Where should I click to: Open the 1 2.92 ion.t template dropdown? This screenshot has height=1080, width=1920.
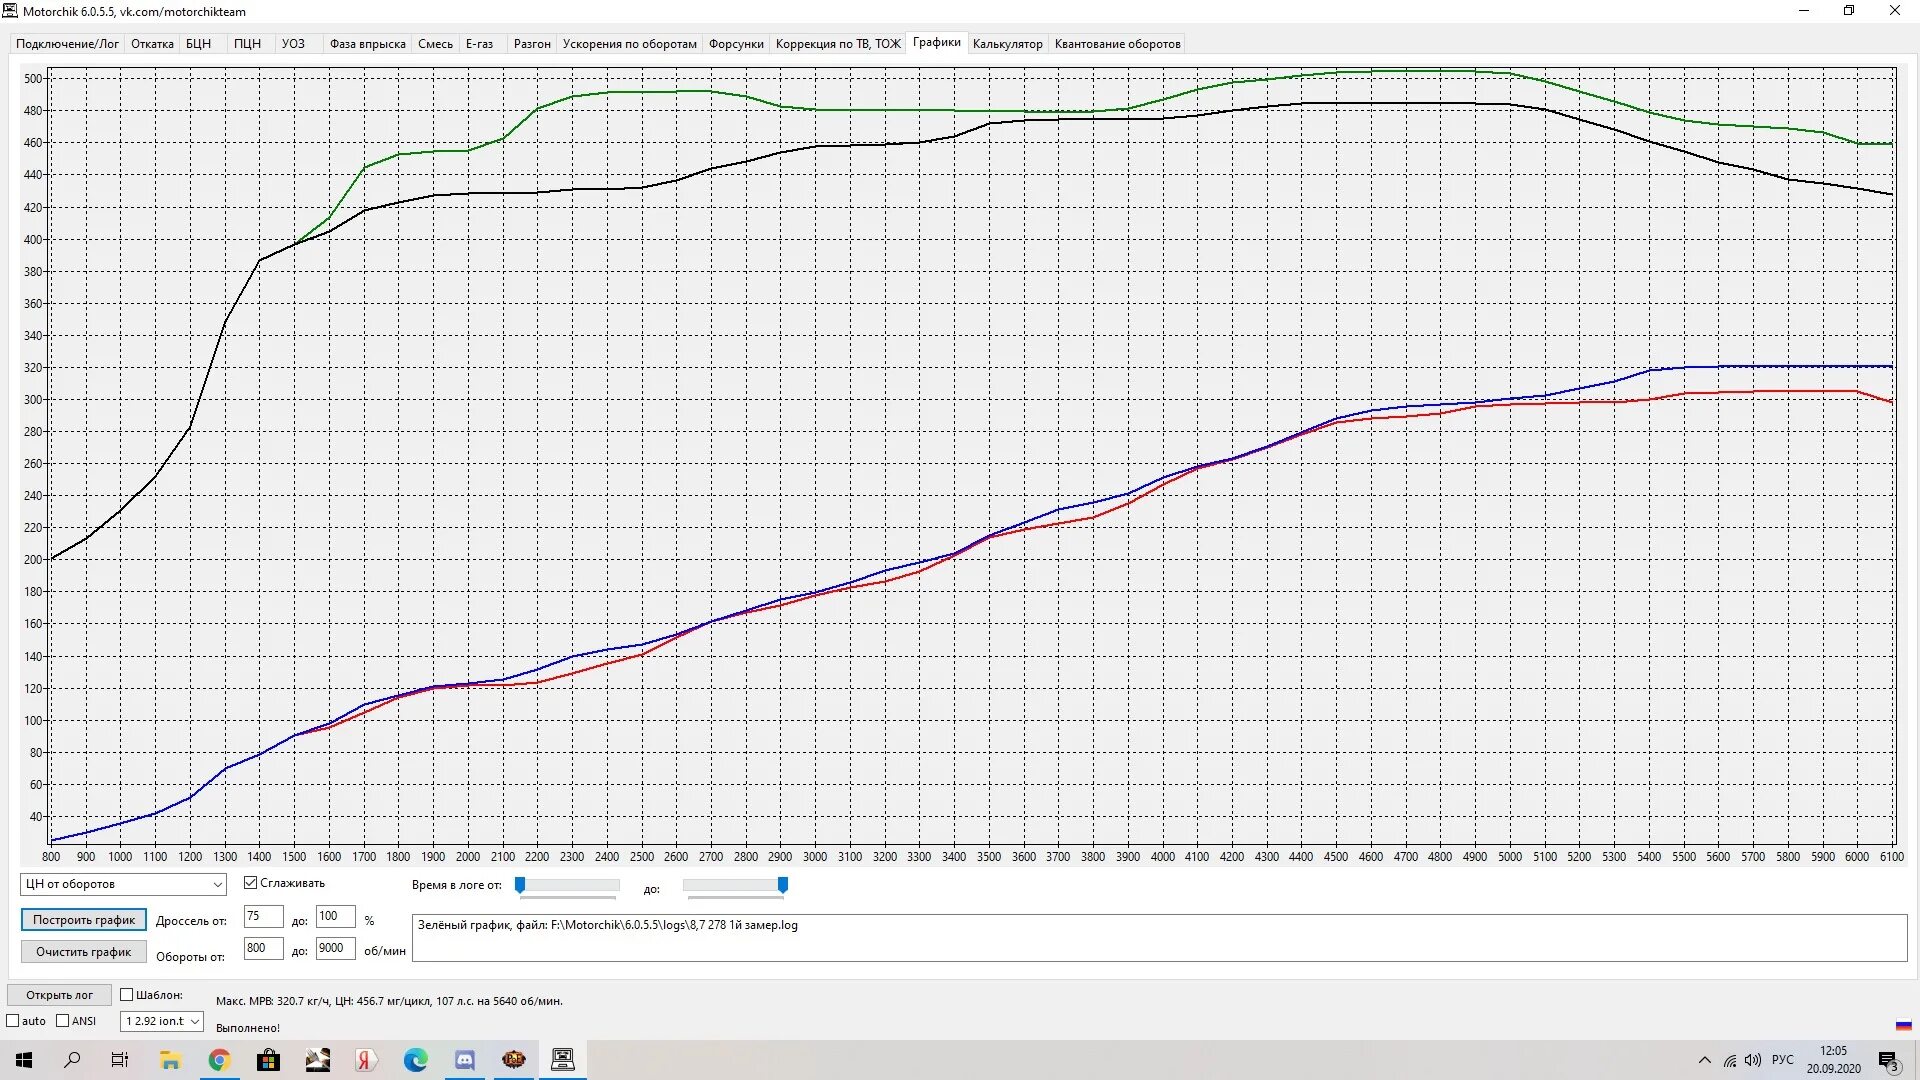point(162,1021)
